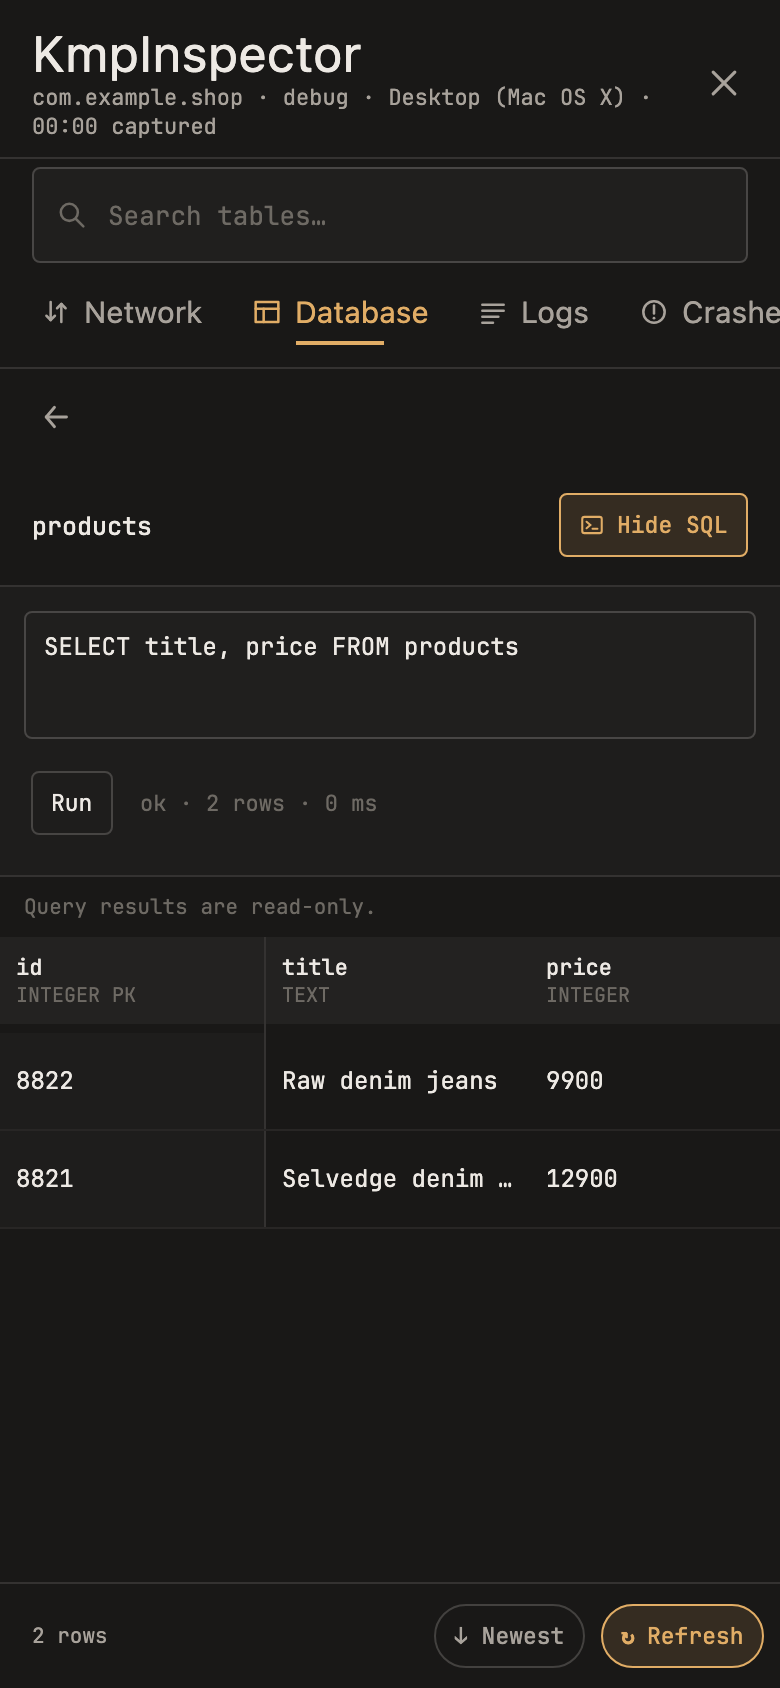Open the Logs tab
The width and height of the screenshot is (780, 1688).
534,313
